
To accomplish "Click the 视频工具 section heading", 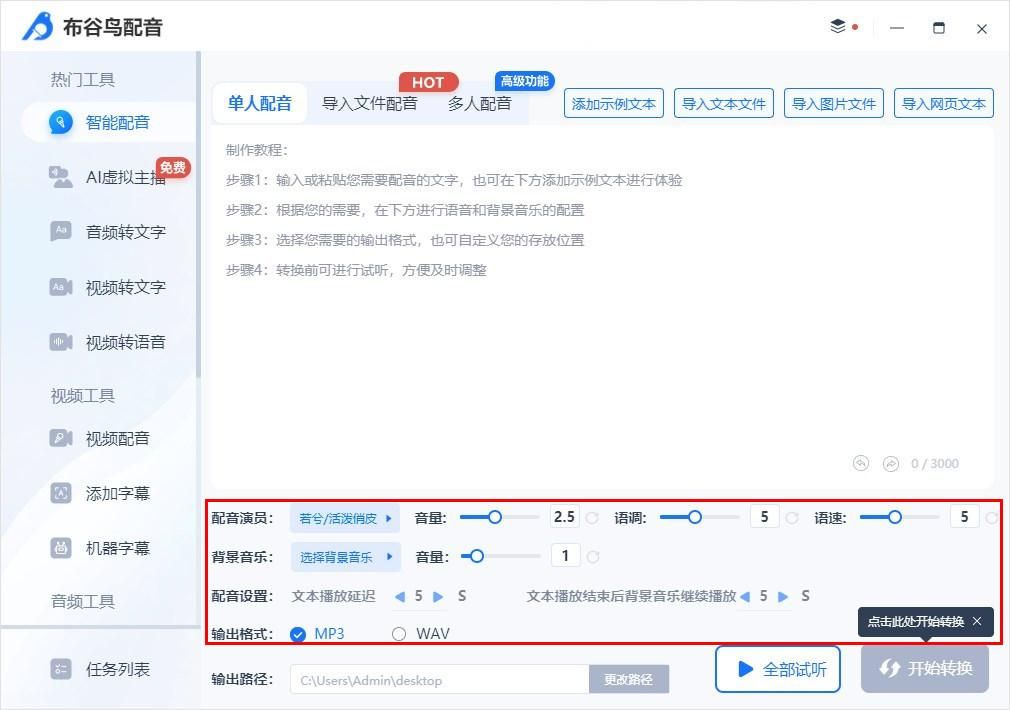I will point(82,396).
